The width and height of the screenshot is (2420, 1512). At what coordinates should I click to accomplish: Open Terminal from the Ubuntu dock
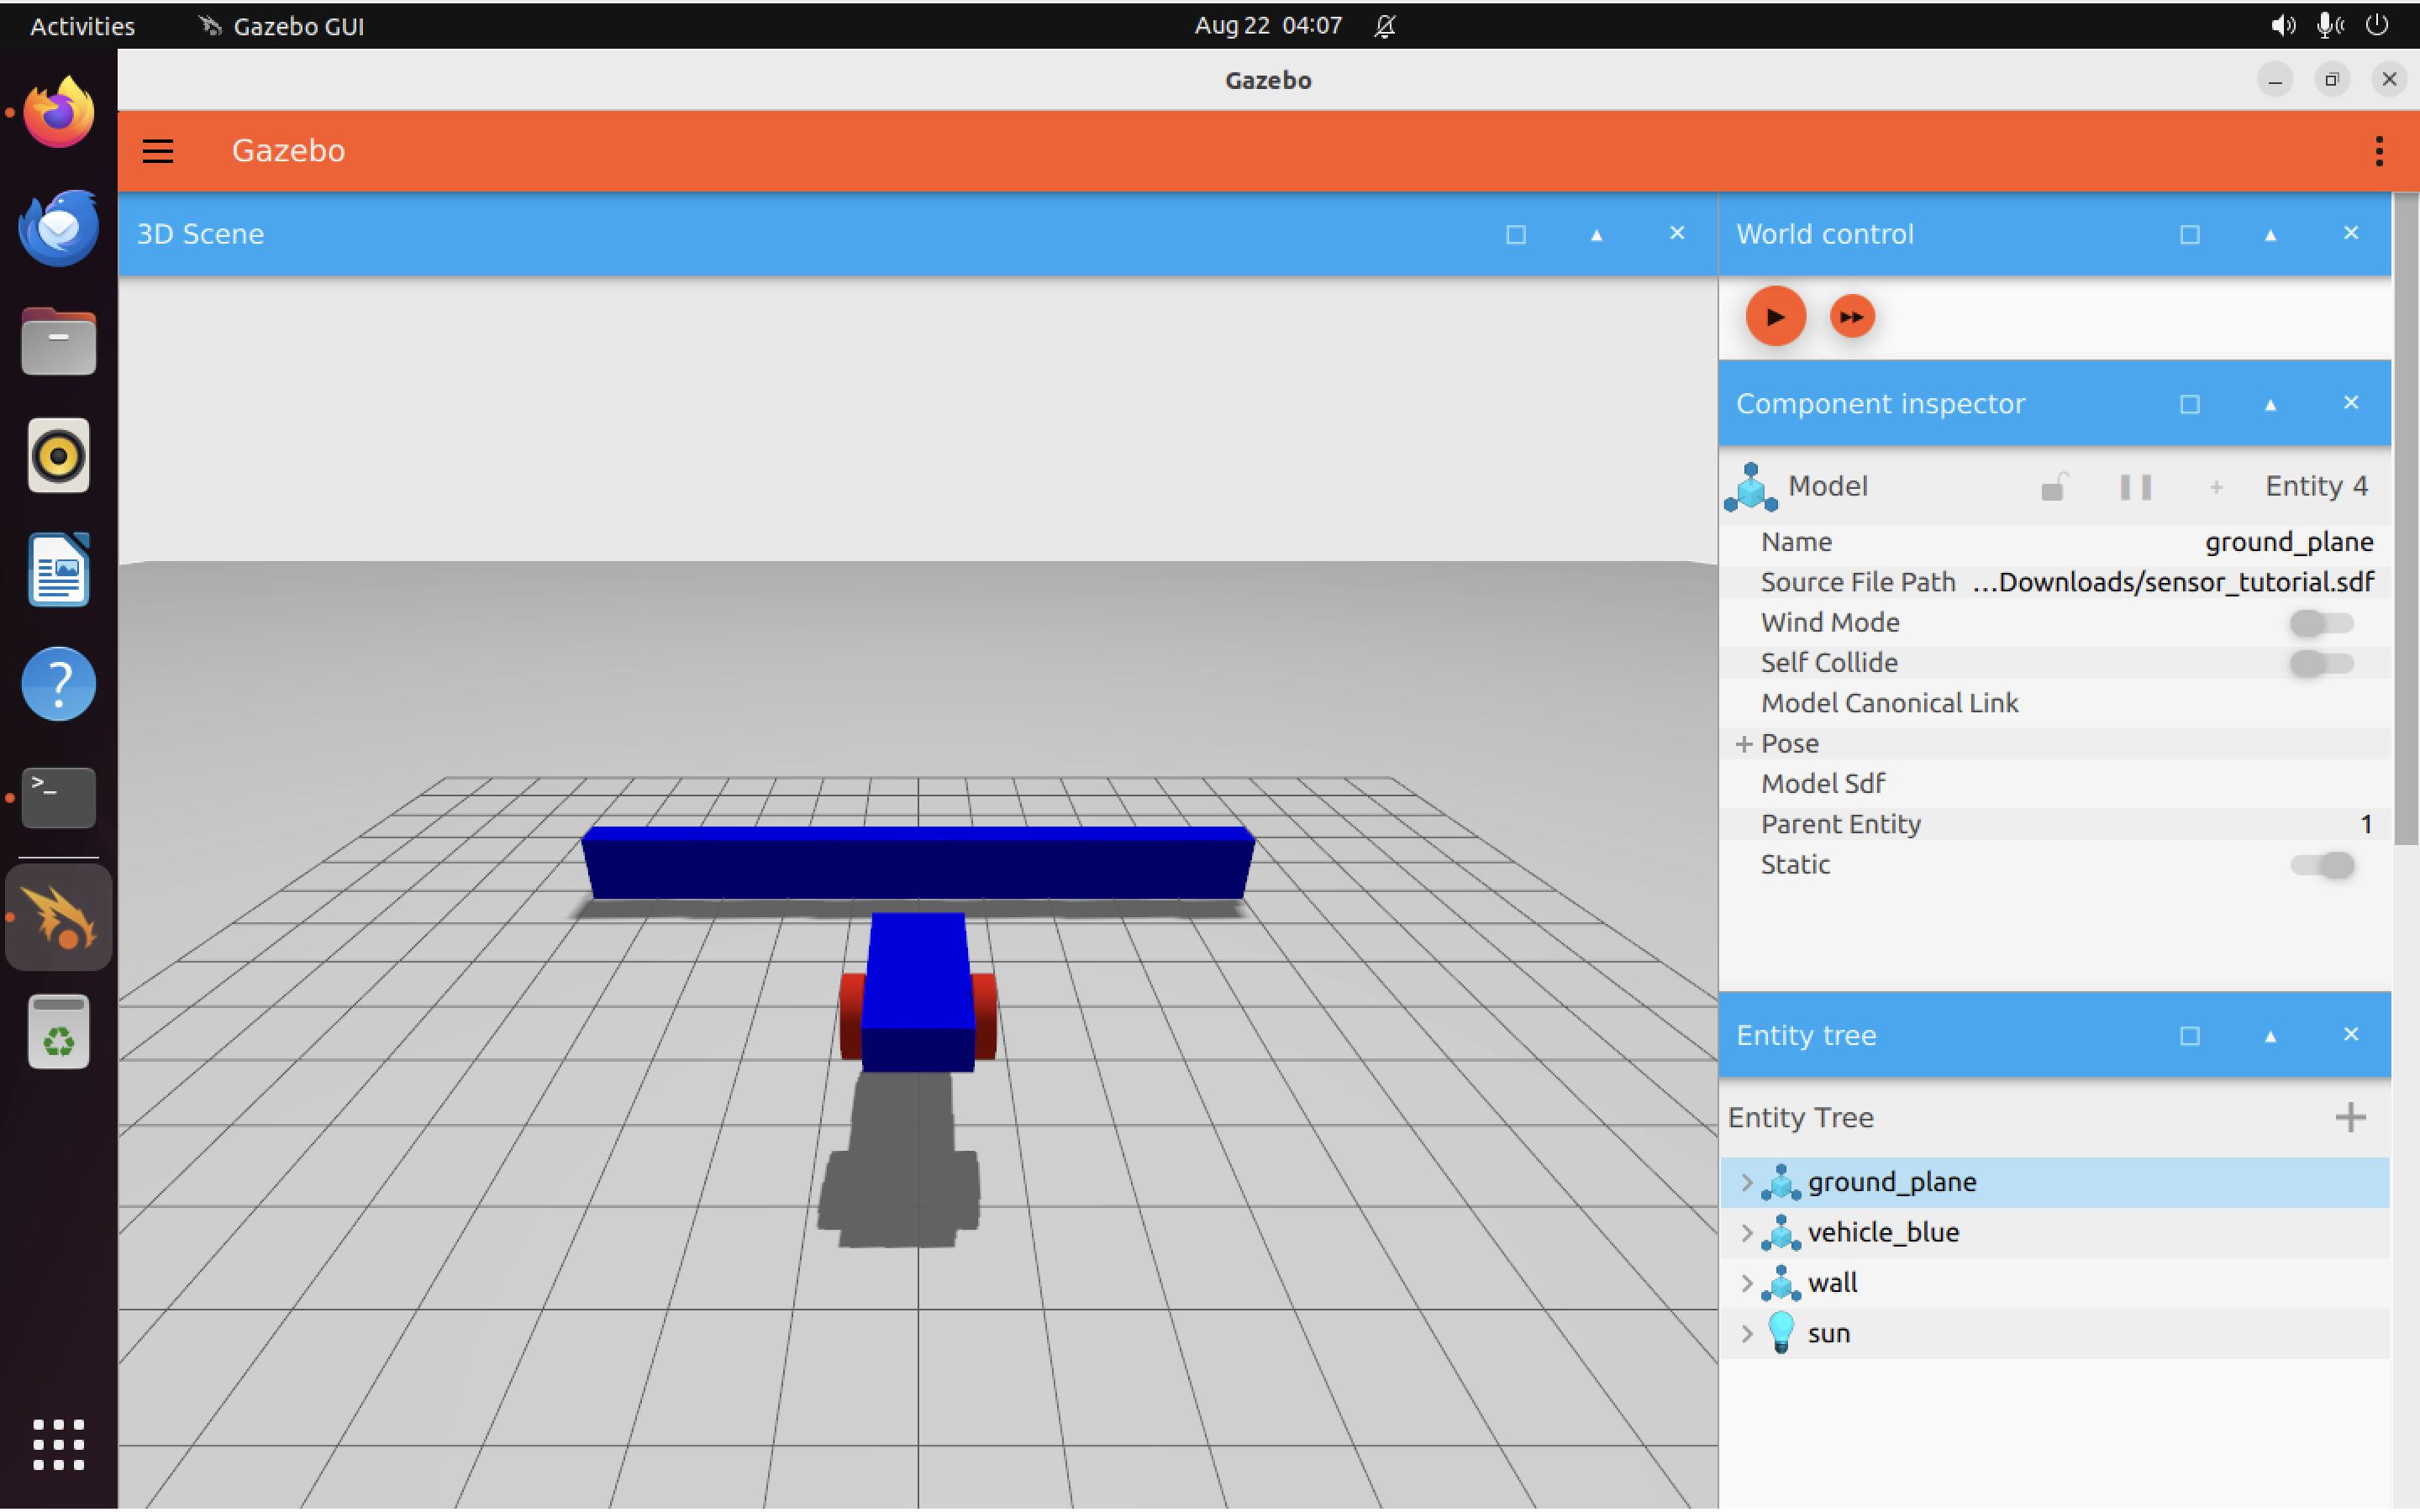tap(59, 797)
